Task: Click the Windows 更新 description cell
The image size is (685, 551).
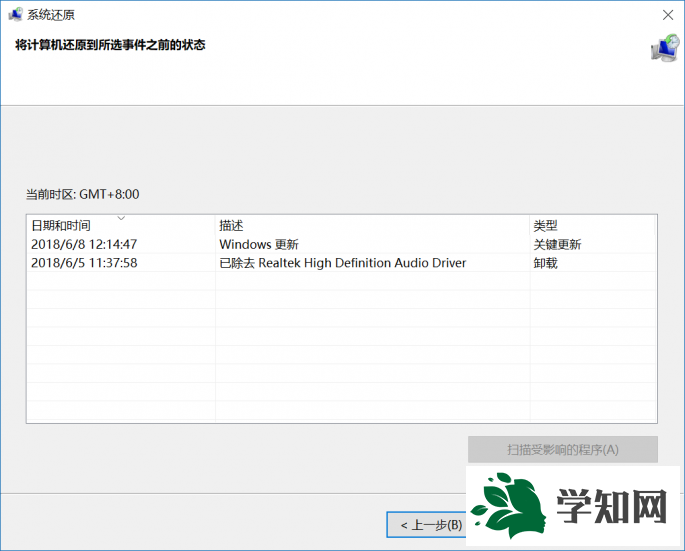Action: coord(259,244)
